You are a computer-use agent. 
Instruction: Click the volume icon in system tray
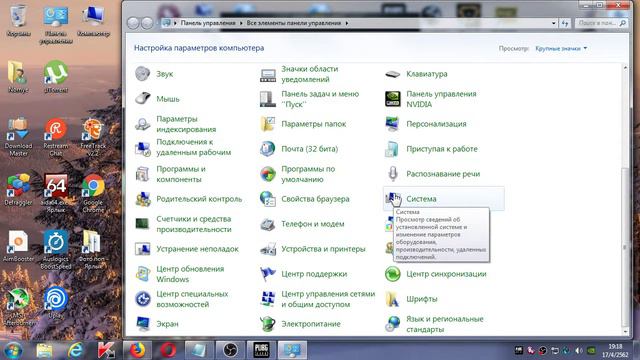pos(578,350)
